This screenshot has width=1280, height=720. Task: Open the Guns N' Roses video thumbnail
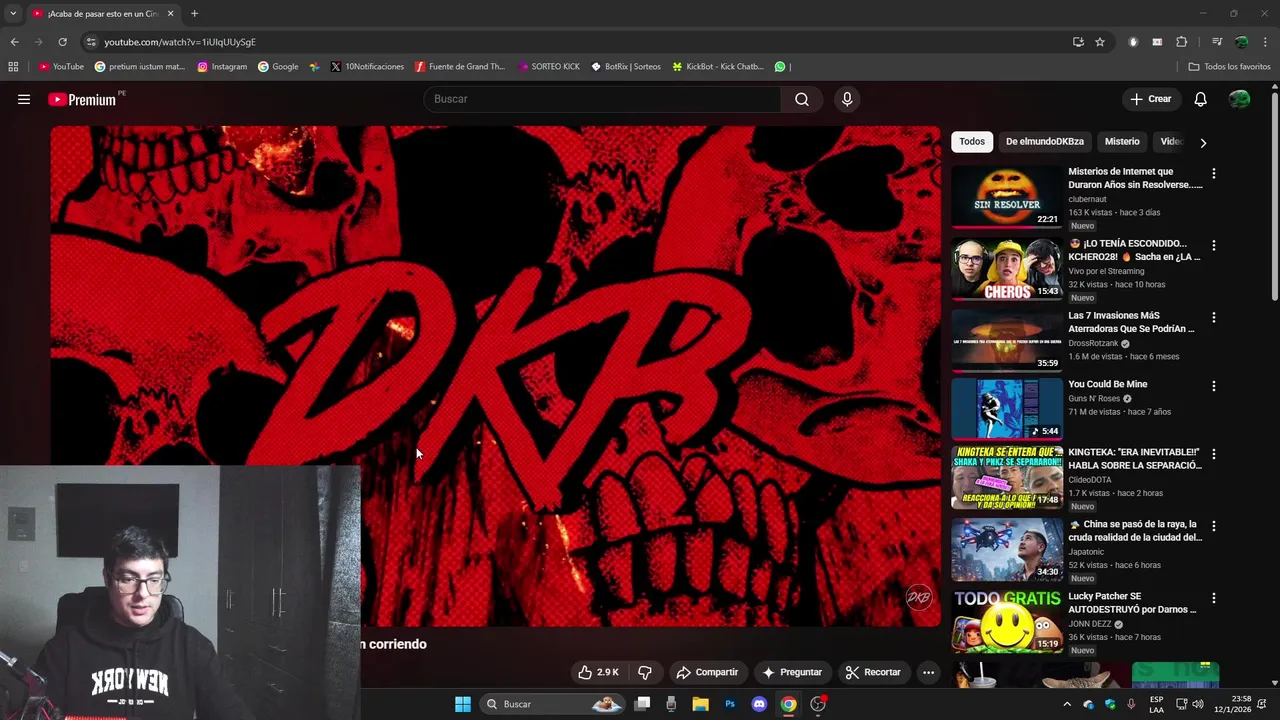pos(1006,409)
